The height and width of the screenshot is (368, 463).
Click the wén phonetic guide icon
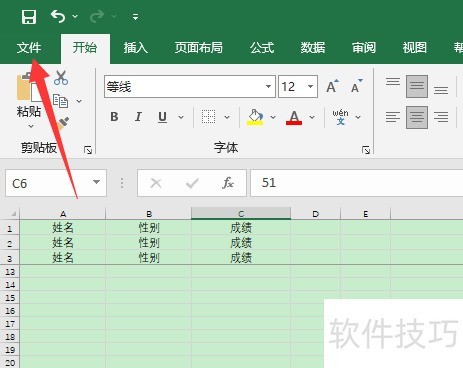pyautogui.click(x=340, y=117)
